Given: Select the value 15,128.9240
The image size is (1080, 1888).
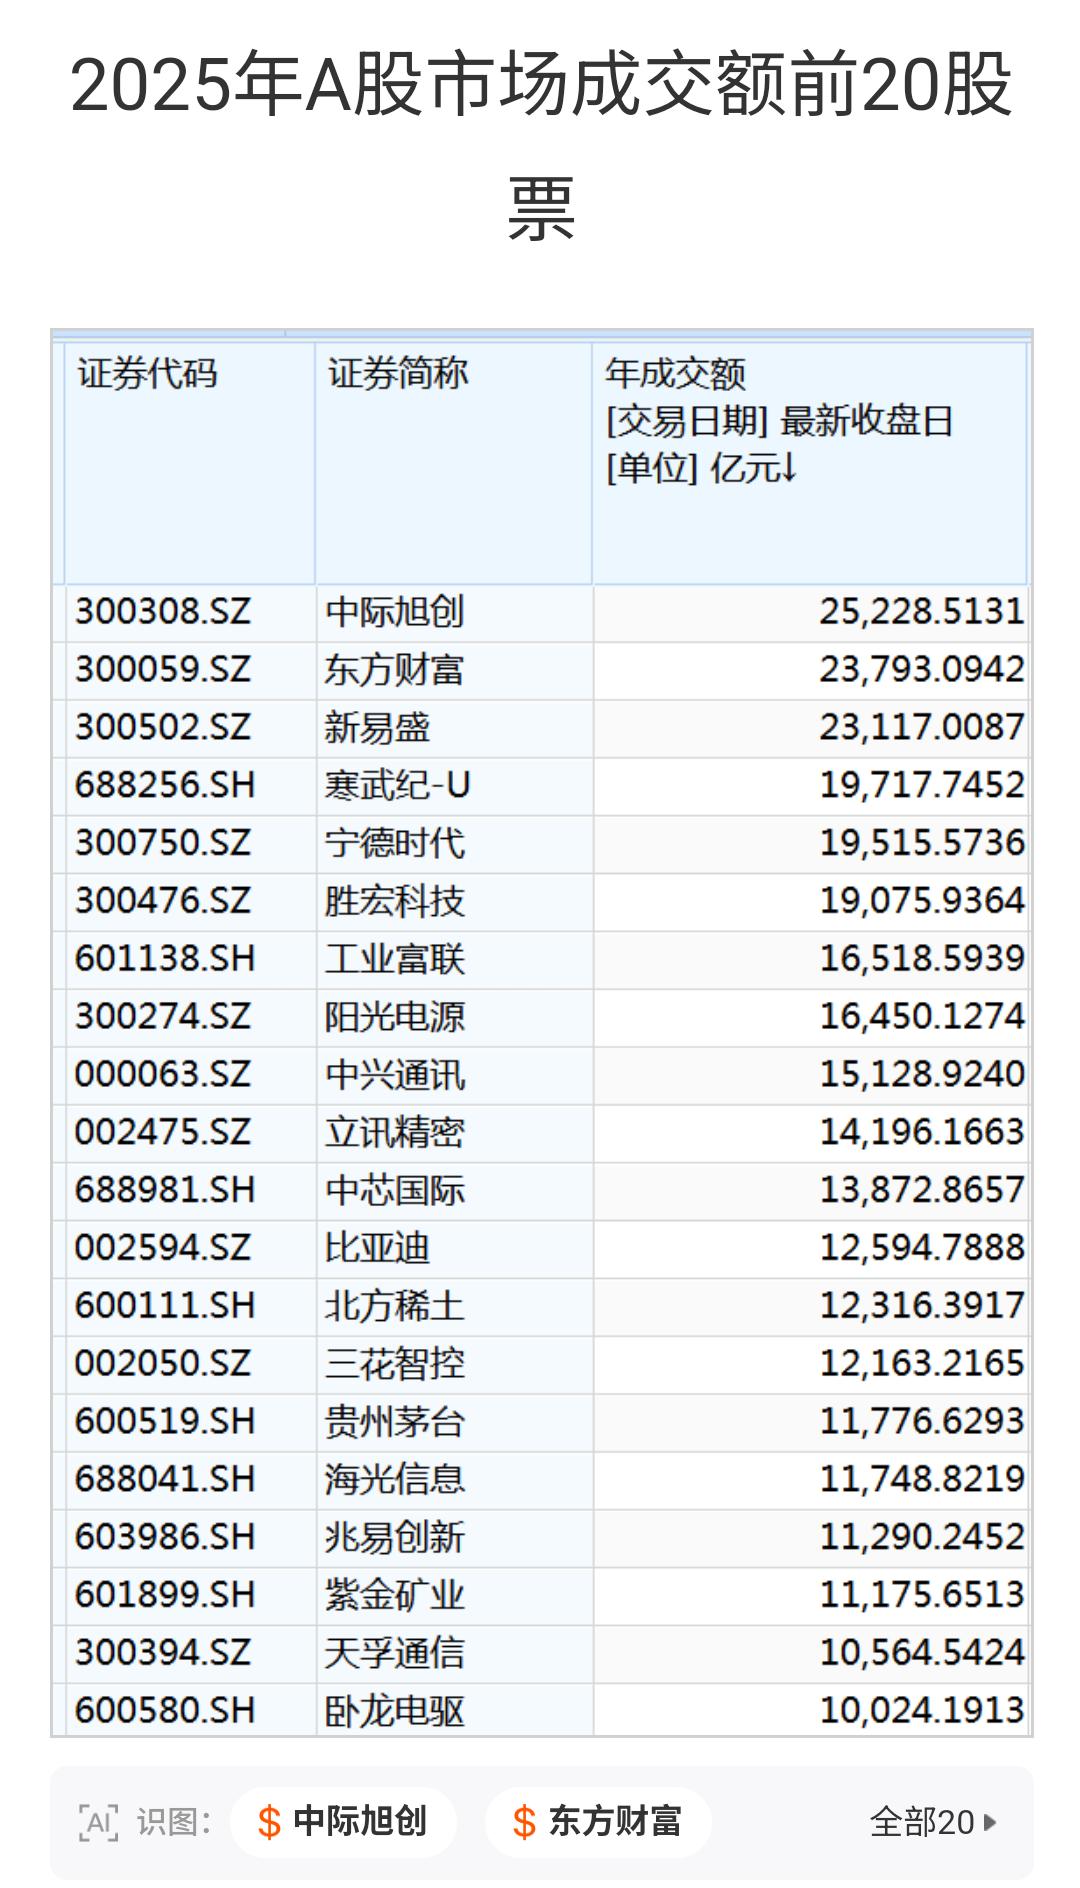Looking at the screenshot, I should (922, 1075).
